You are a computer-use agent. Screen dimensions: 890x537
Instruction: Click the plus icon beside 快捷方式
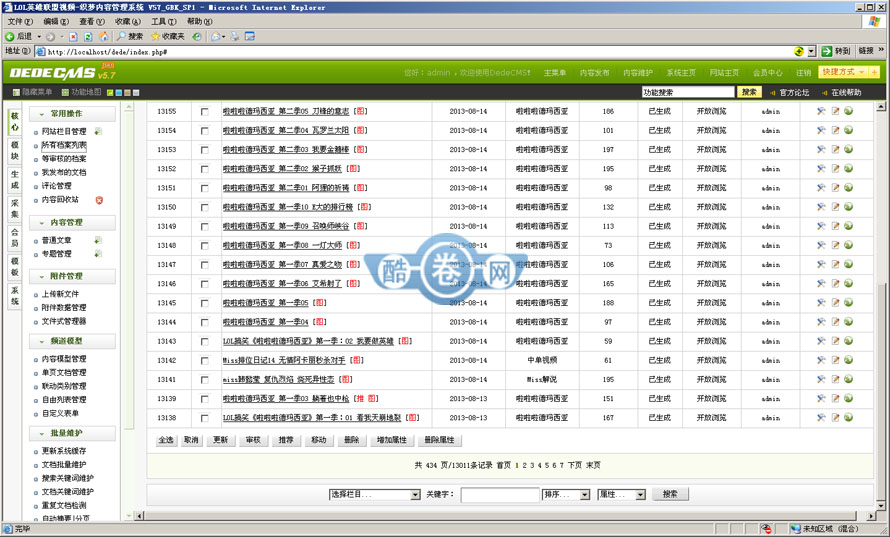873,72
